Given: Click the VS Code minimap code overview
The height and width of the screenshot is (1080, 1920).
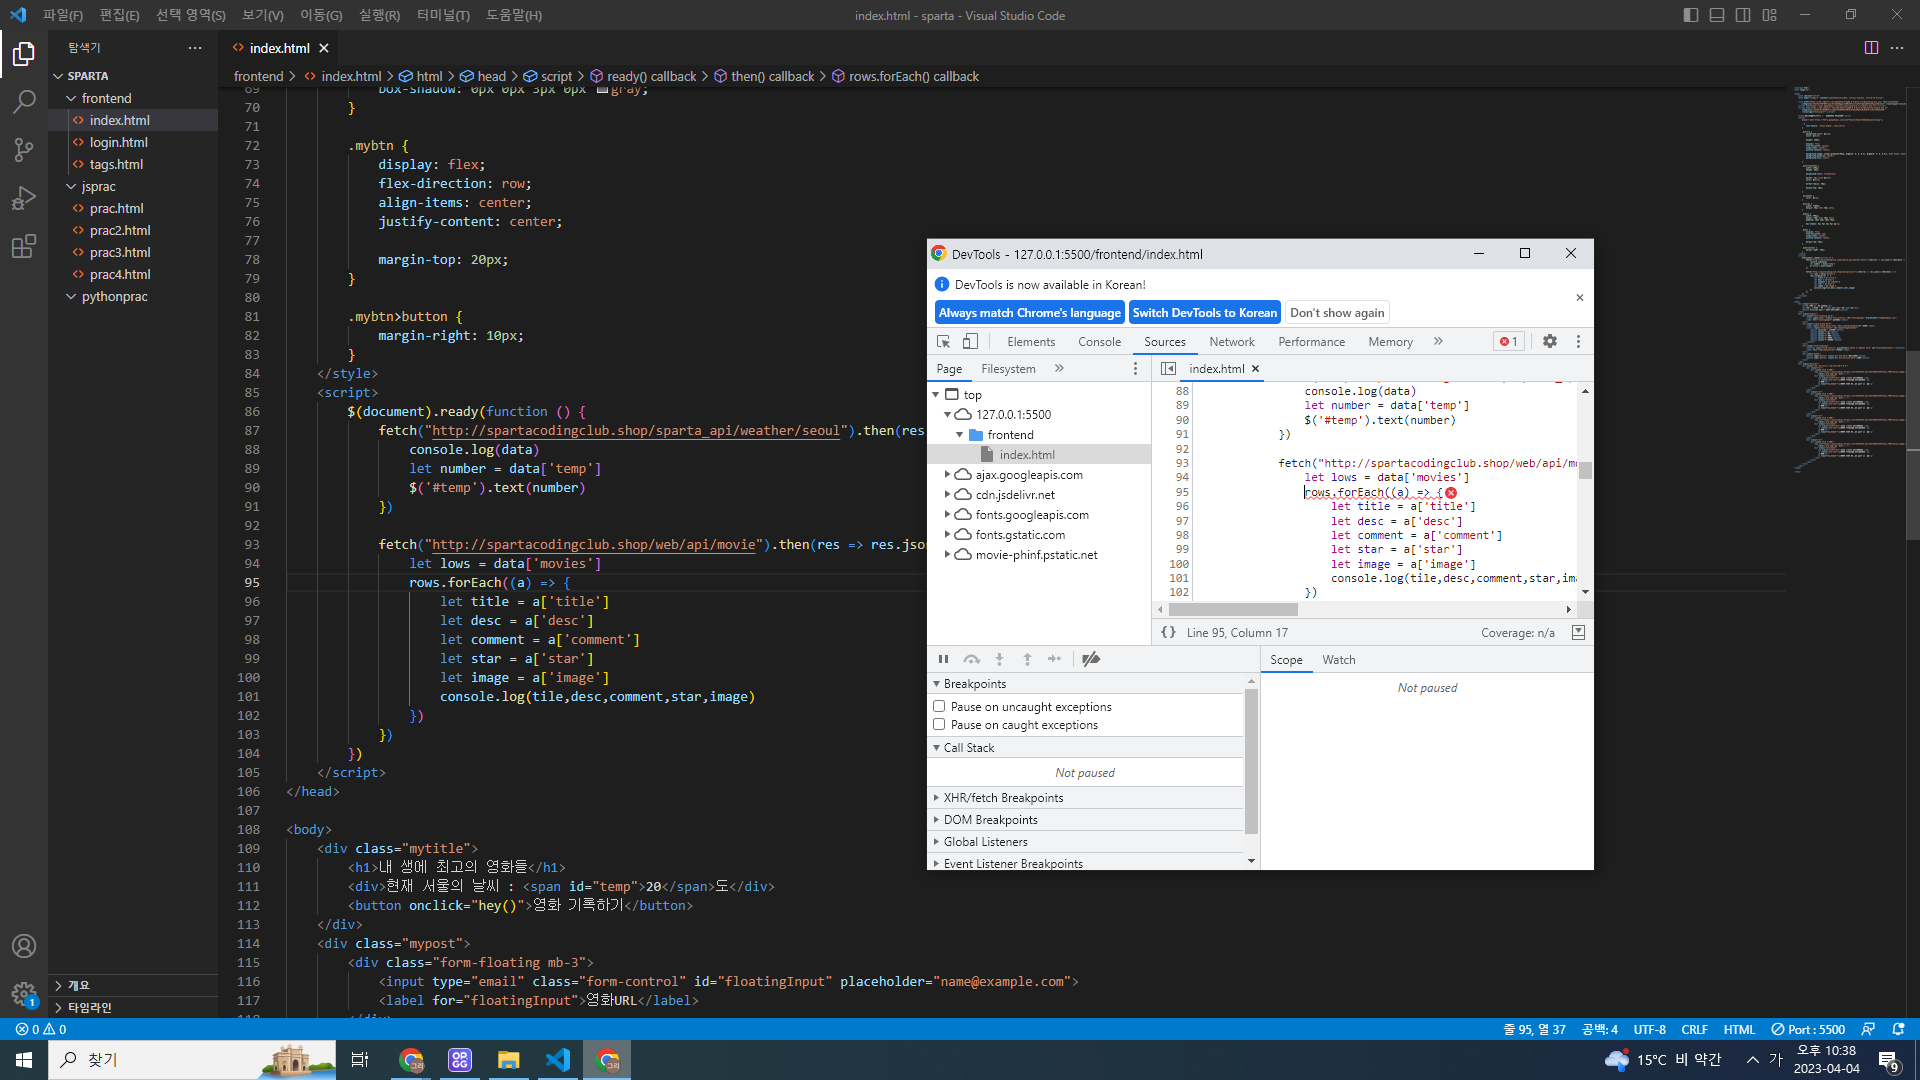Looking at the screenshot, I should click(x=1850, y=280).
